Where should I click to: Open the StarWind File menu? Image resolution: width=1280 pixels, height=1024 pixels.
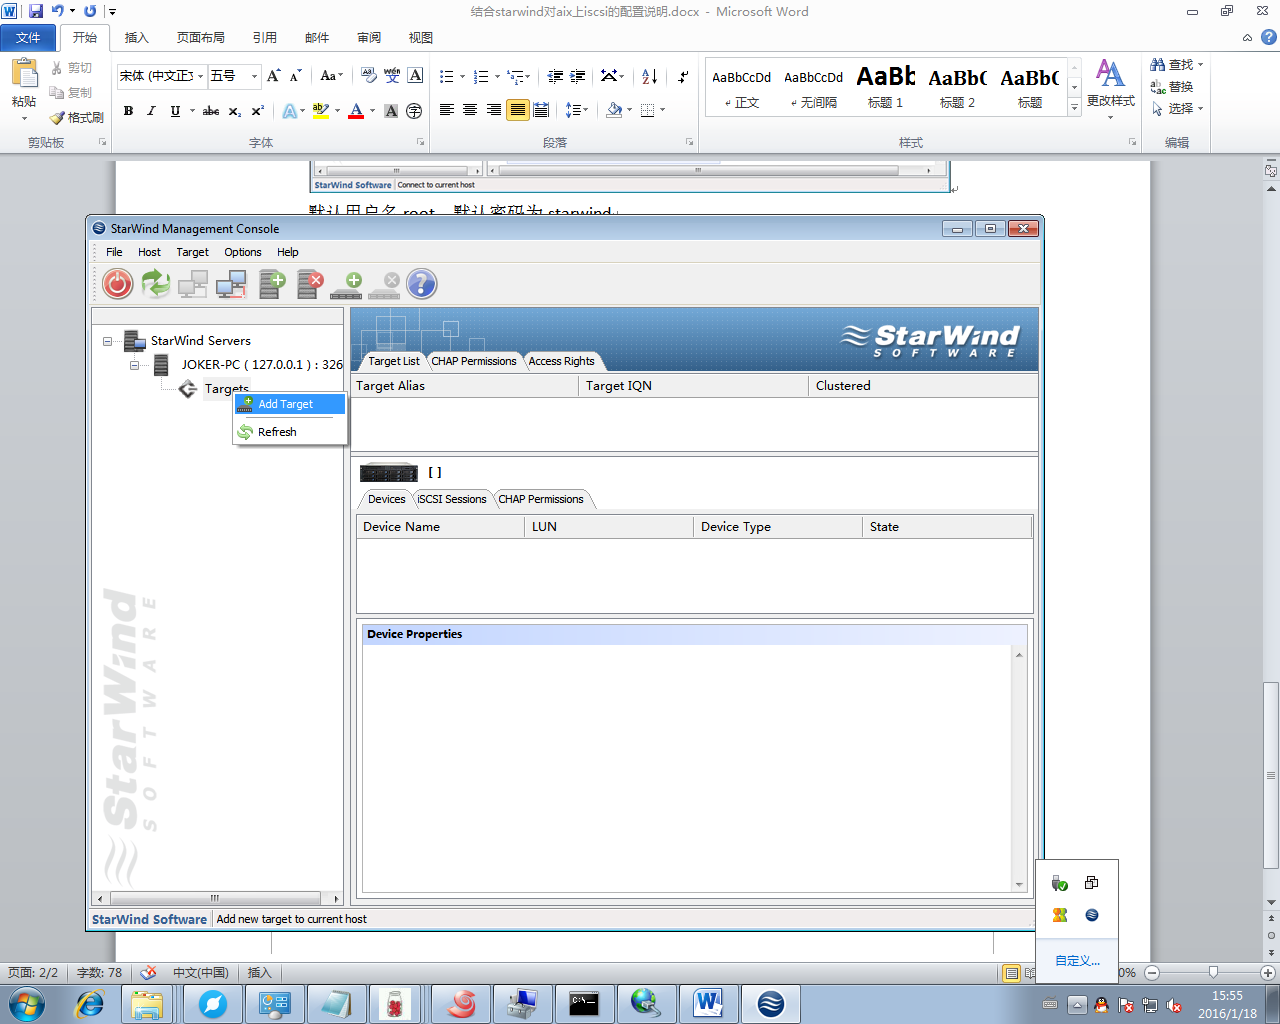[x=114, y=252]
